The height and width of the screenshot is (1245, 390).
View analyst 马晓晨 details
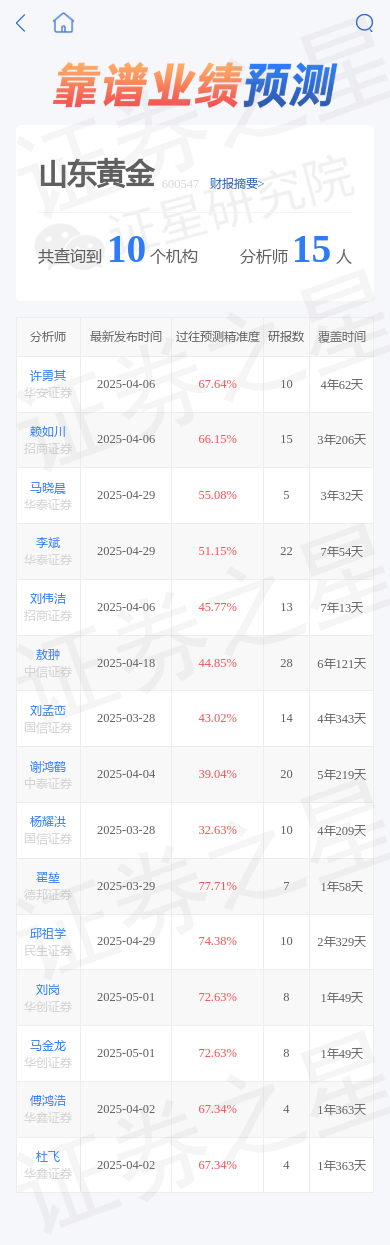(x=48, y=488)
